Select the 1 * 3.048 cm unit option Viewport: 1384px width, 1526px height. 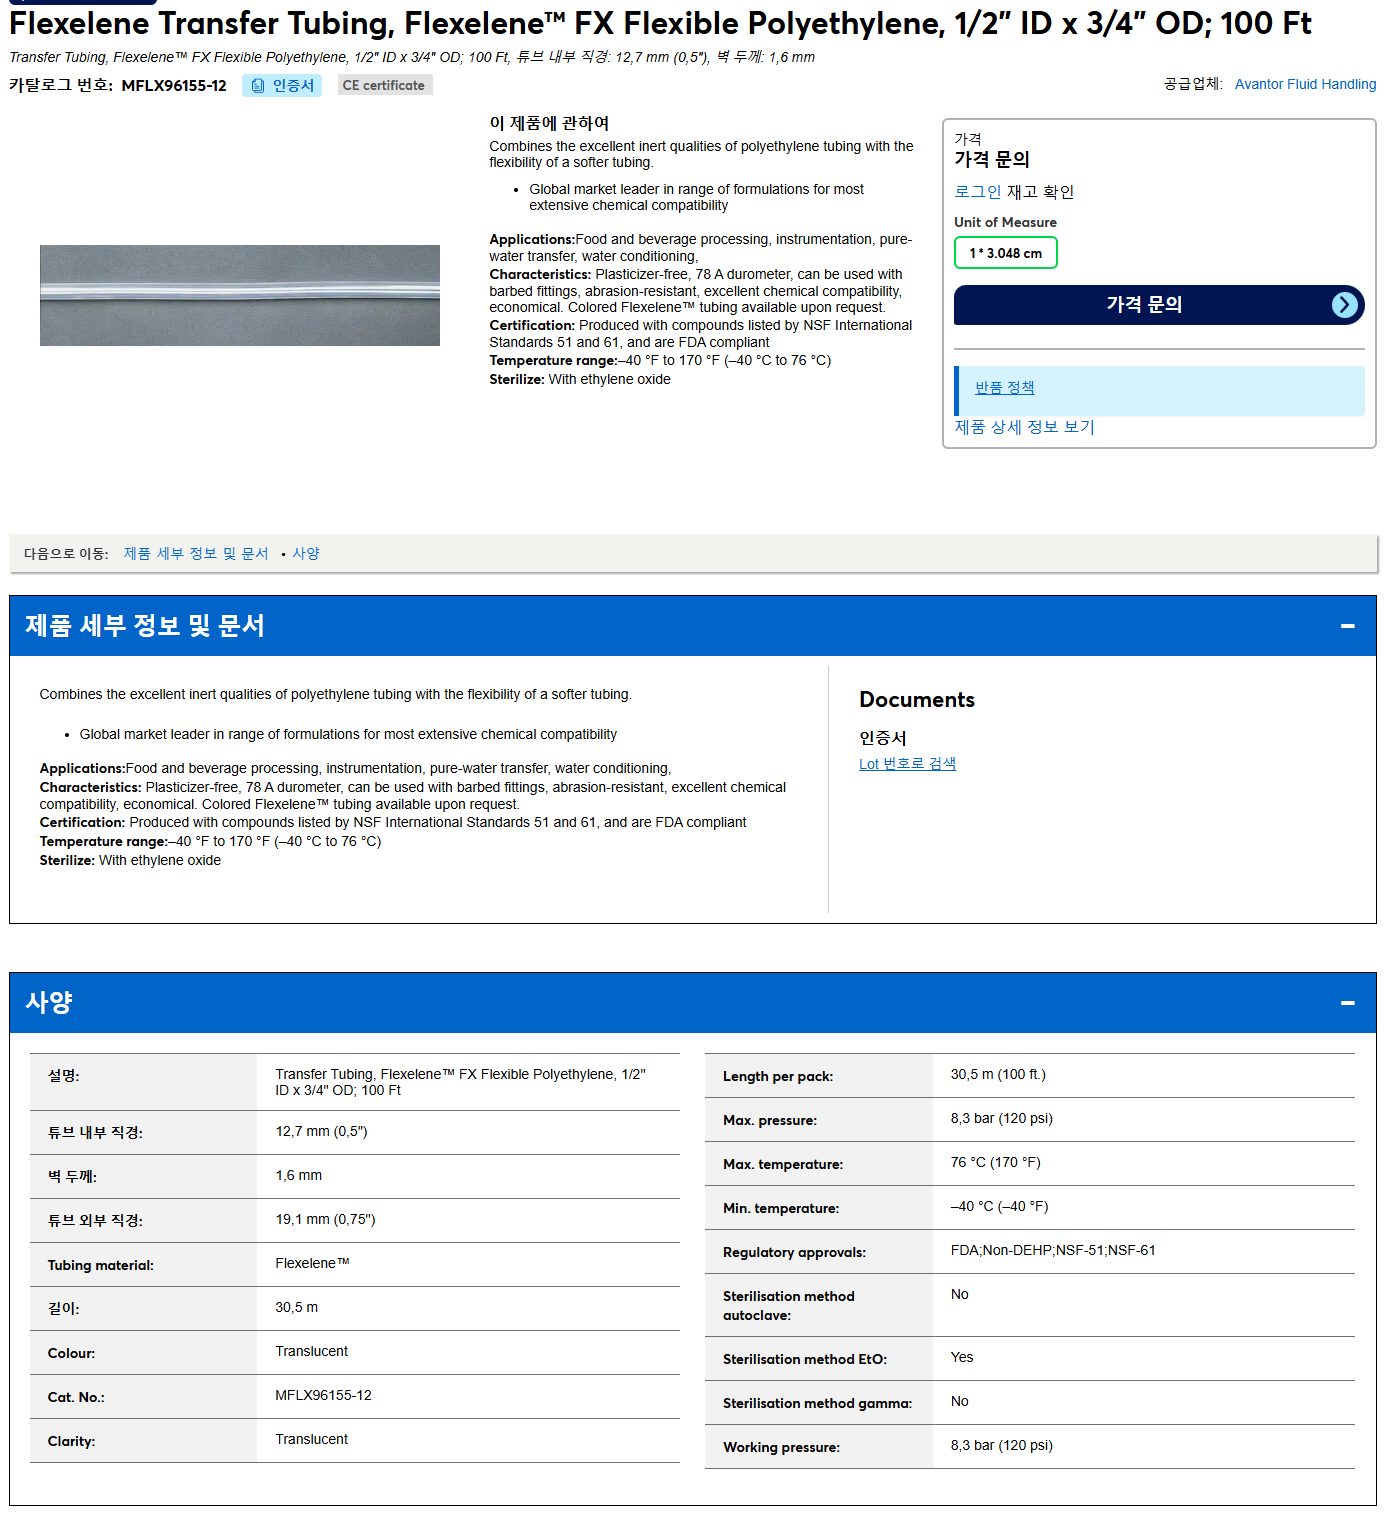pyautogui.click(x=1005, y=253)
